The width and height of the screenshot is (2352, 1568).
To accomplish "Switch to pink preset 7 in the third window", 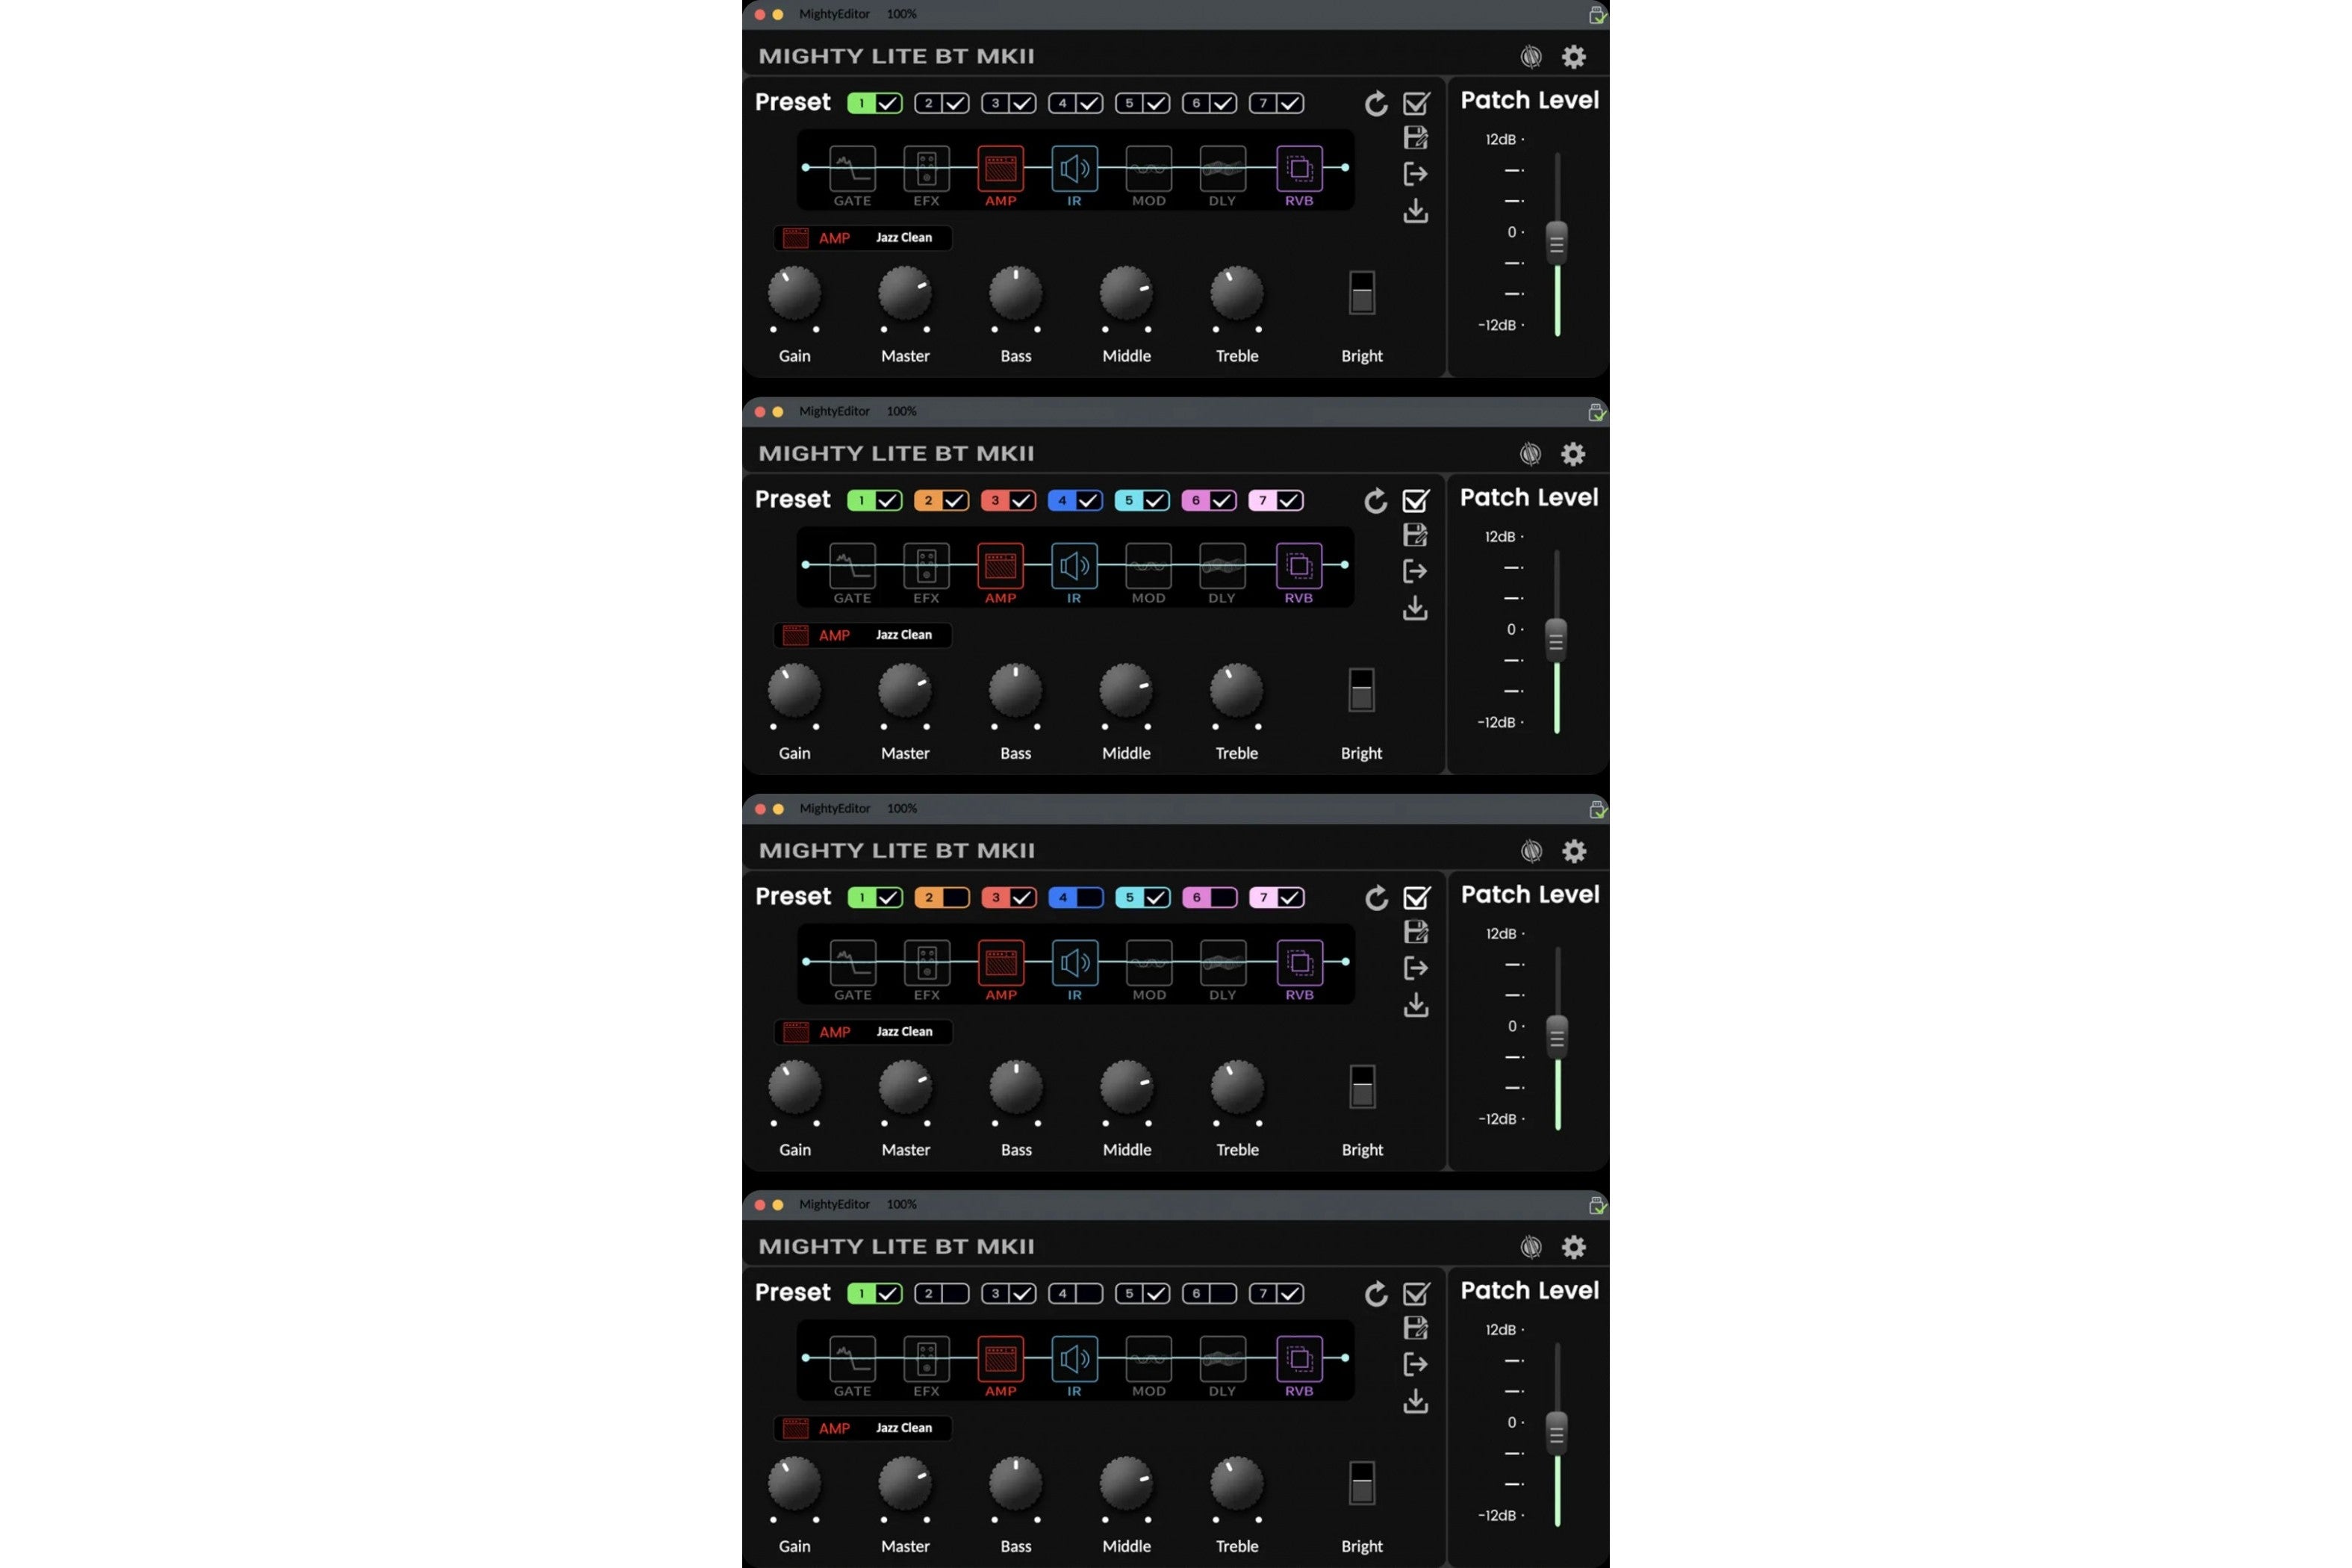I will [x=1263, y=897].
